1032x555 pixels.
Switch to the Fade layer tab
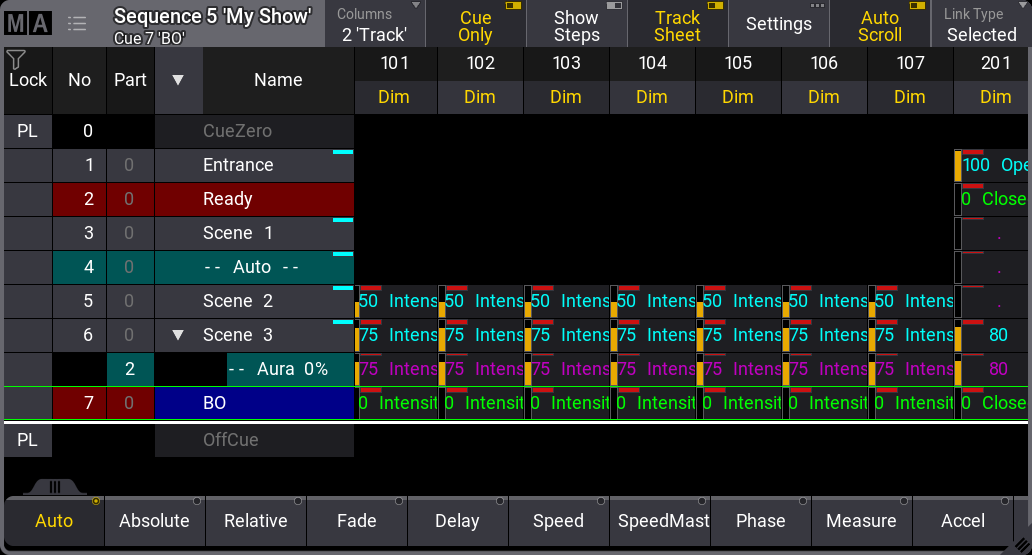(356, 521)
